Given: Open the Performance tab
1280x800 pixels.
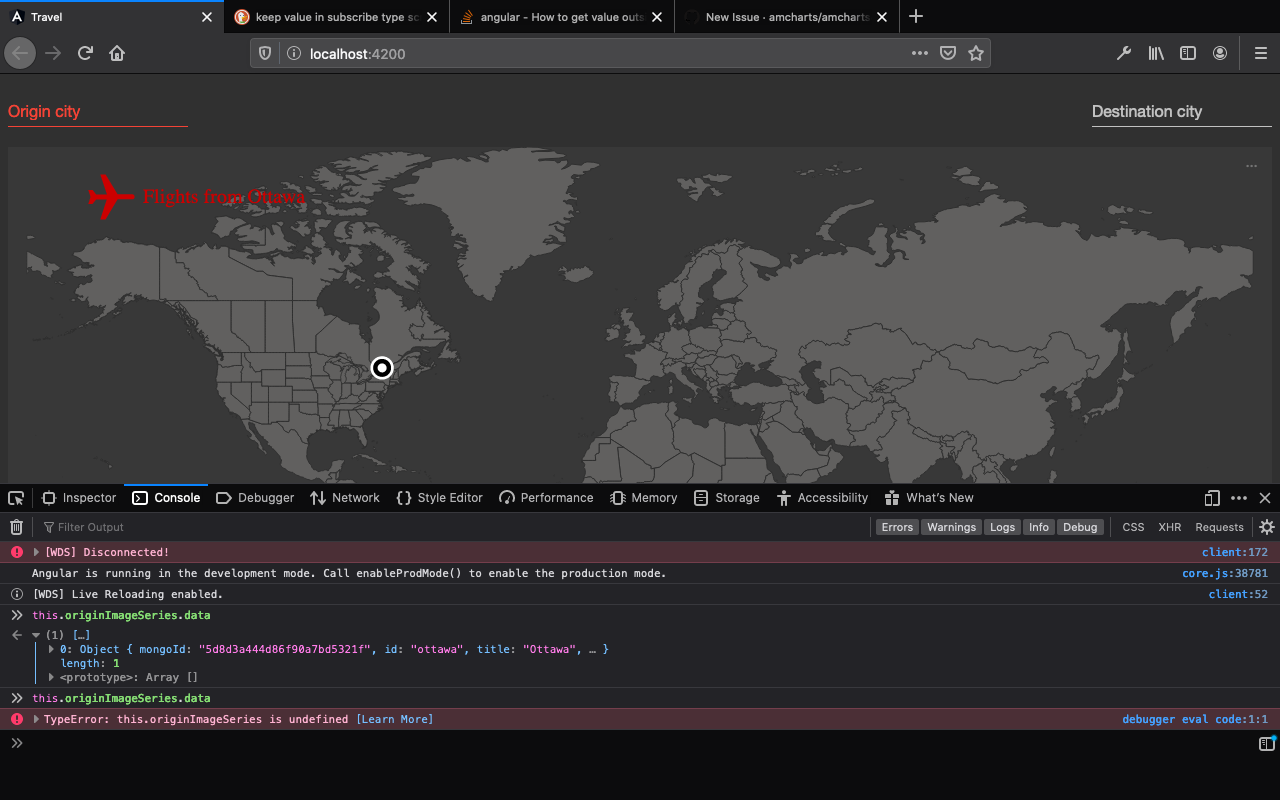Looking at the screenshot, I should (x=546, y=497).
